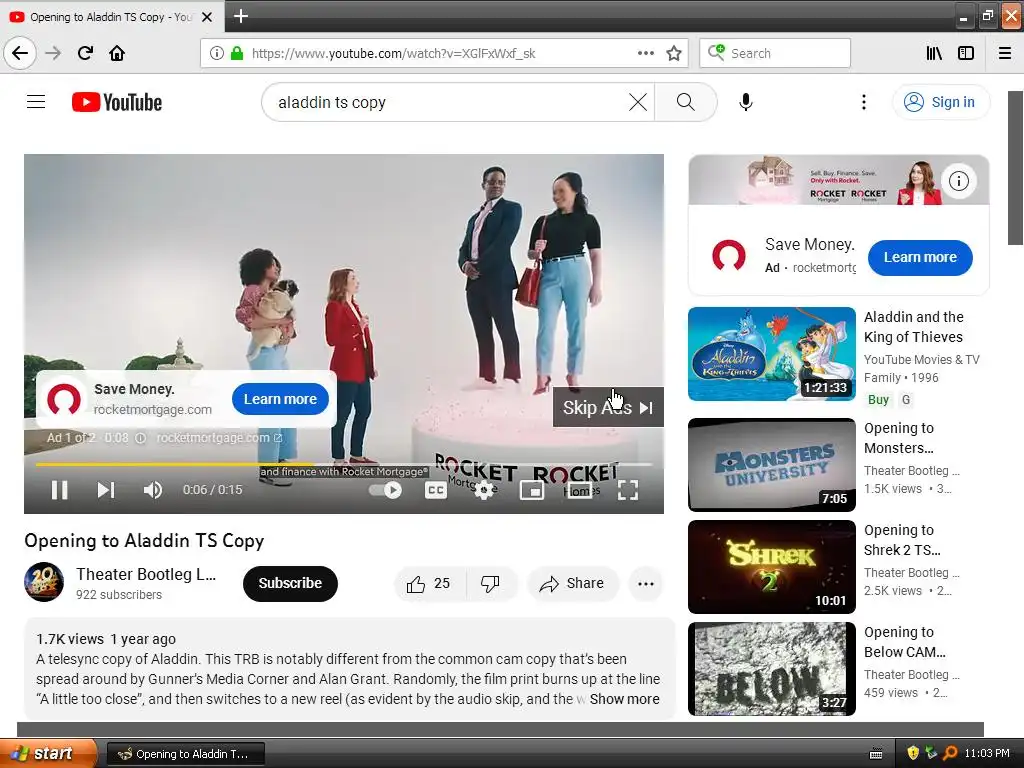Select the Opening to Aladdin TS Copy tab
The width and height of the screenshot is (1024, 768).
coord(111,17)
